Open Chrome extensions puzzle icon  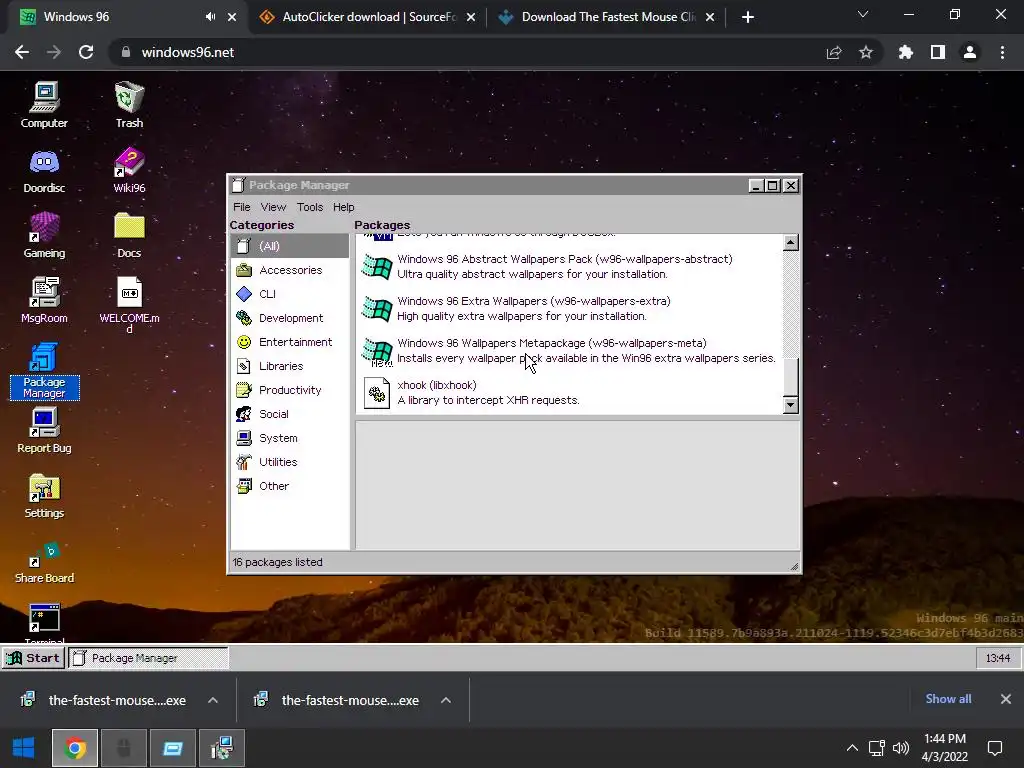(906, 52)
